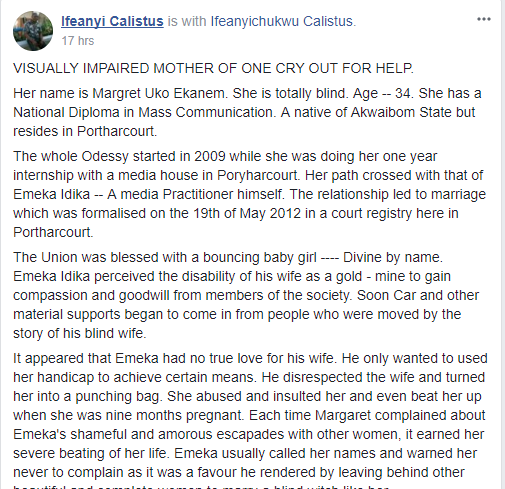This screenshot has width=505, height=489.
Task: Click the name Margret Uko Ekanem in post
Action: point(159,93)
